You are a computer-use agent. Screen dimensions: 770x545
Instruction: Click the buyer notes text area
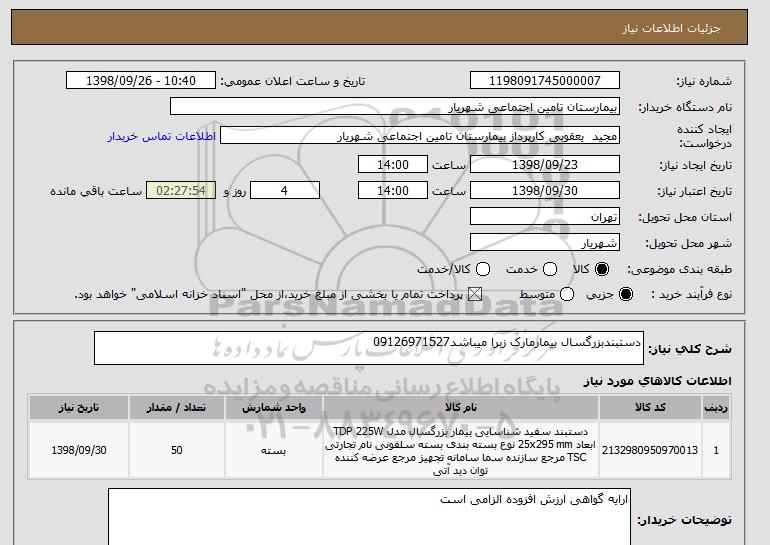pyautogui.click(x=369, y=517)
